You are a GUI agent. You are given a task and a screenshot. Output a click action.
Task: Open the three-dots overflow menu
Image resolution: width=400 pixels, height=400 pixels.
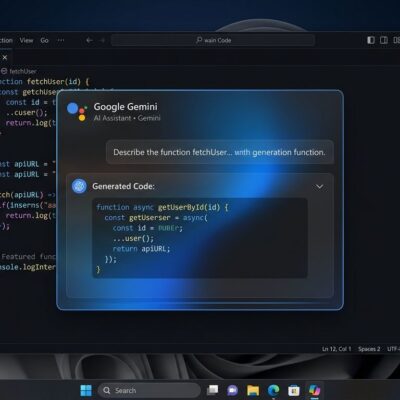pos(61,40)
